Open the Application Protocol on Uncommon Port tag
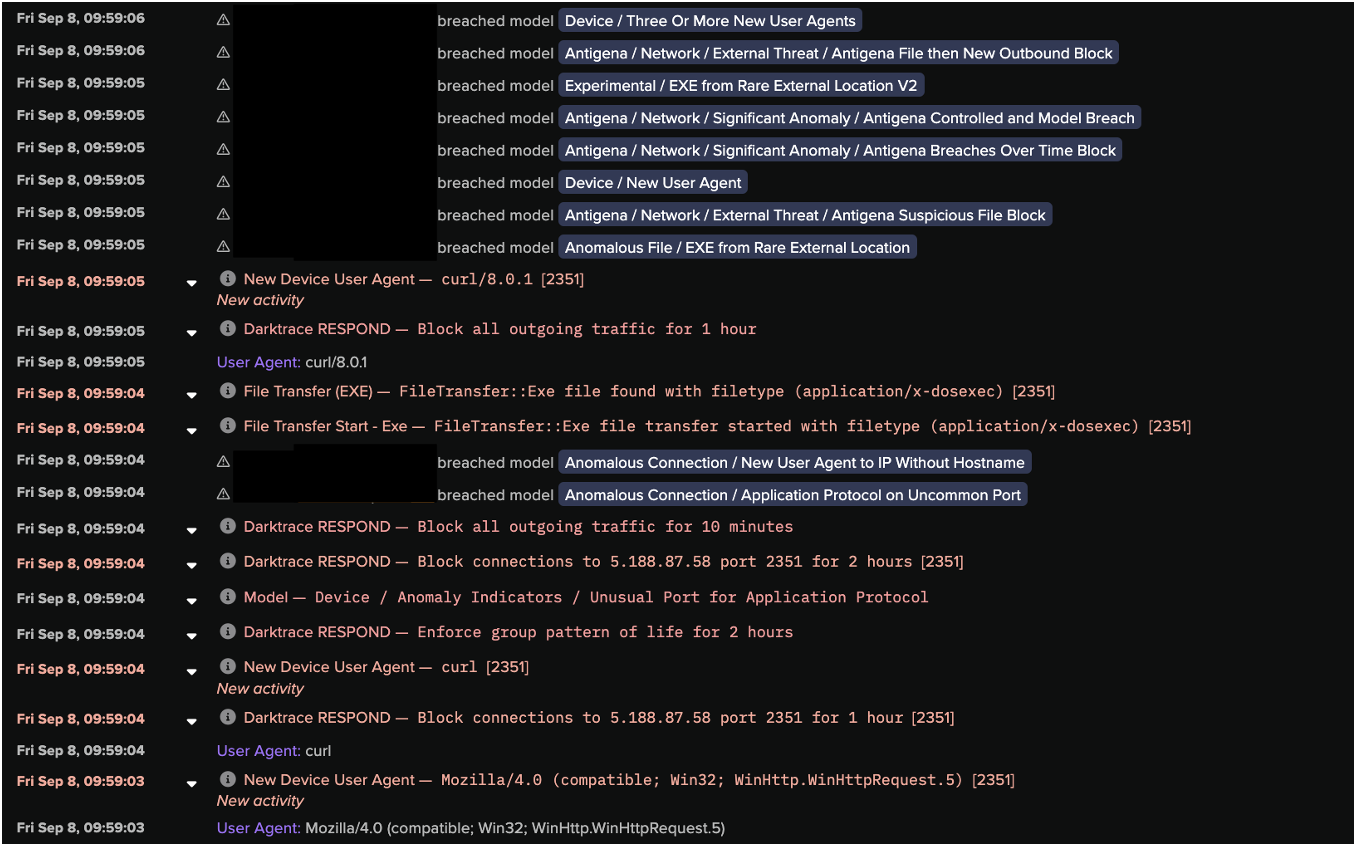 coord(793,495)
